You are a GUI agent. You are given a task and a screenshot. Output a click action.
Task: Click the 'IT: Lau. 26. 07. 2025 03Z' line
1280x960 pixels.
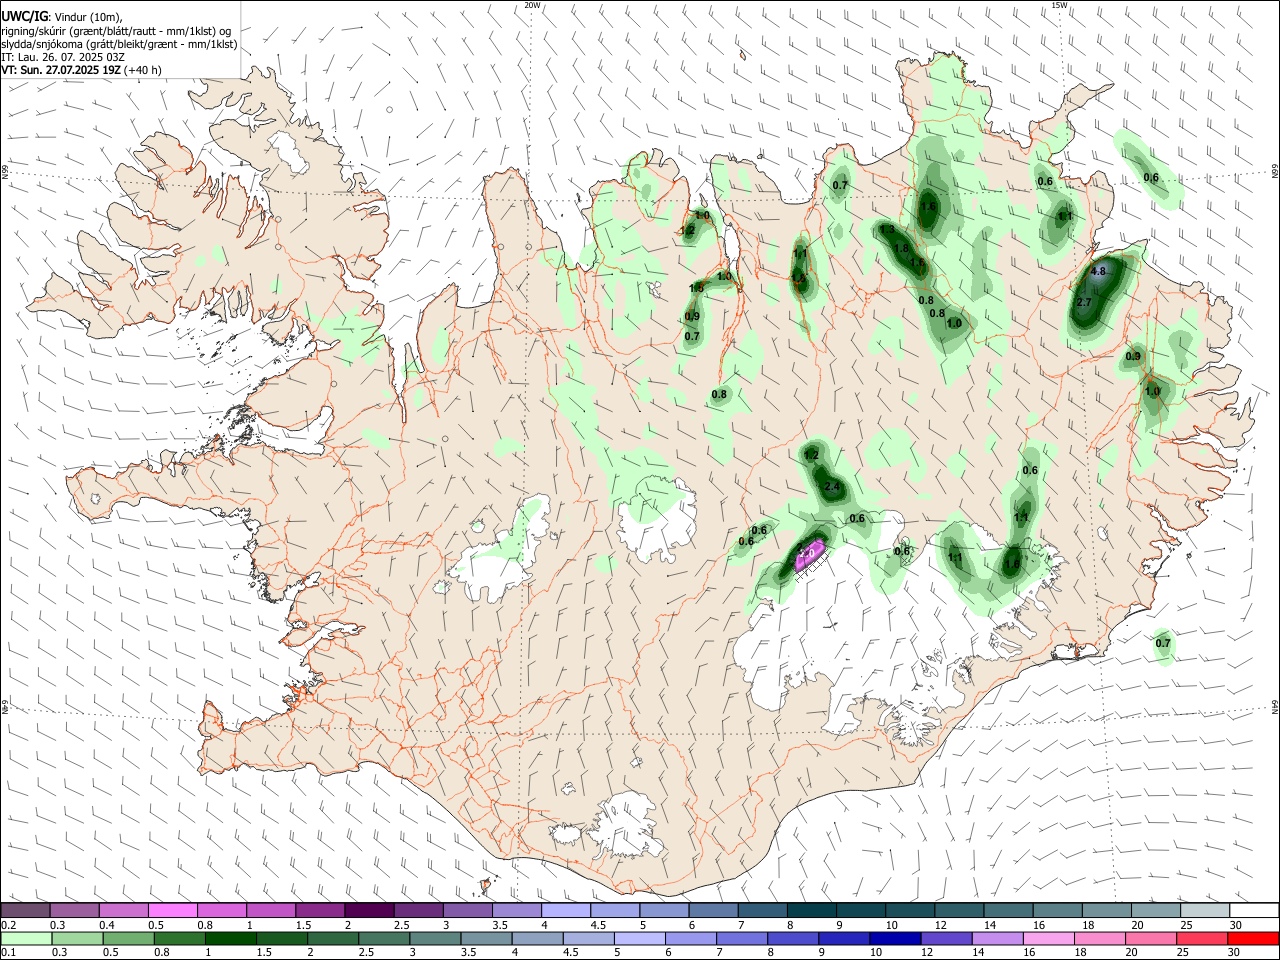(63, 57)
